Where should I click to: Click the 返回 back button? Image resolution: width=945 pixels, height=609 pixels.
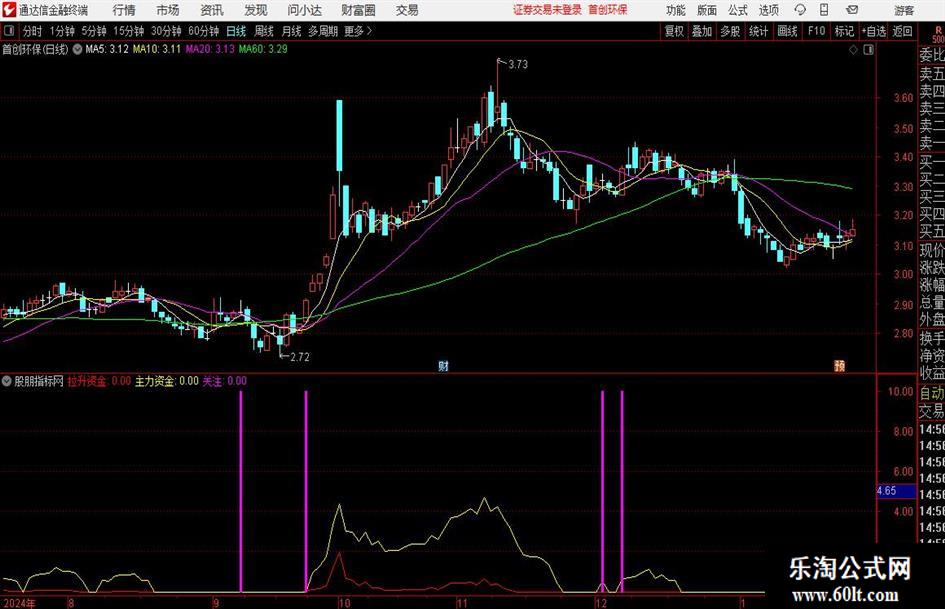pos(902,31)
